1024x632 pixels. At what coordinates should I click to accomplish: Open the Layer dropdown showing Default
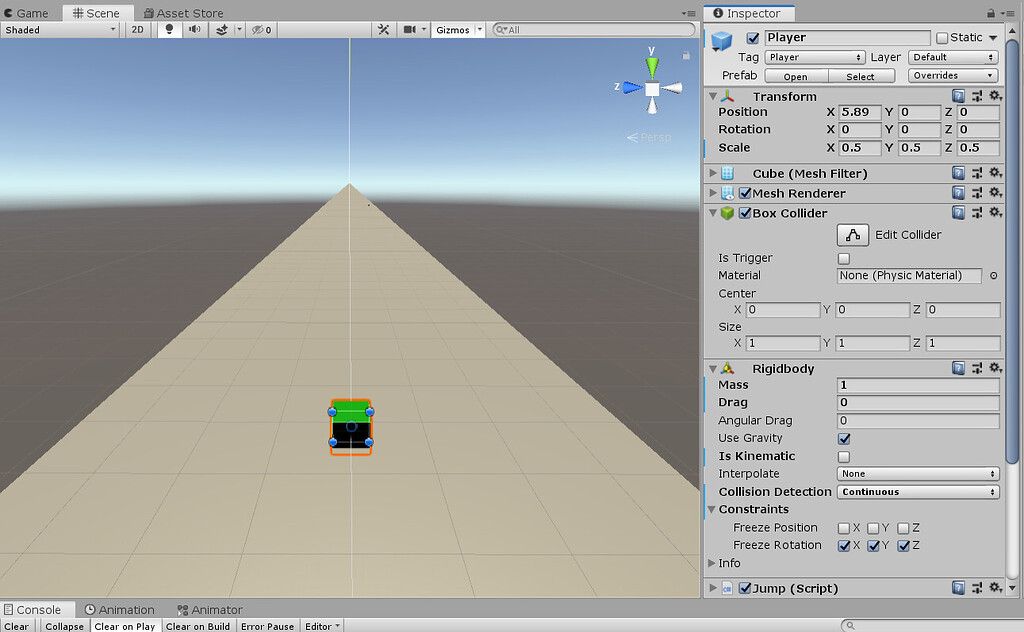coord(951,57)
